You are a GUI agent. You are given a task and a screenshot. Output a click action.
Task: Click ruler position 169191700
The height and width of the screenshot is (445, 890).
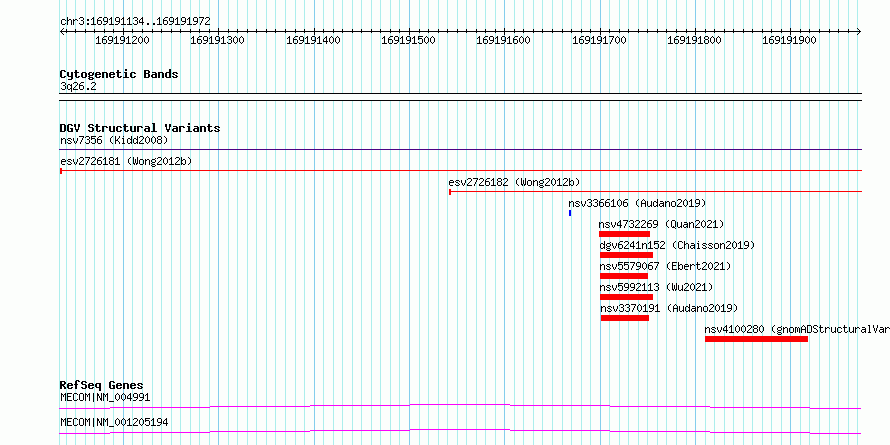pyautogui.click(x=599, y=40)
